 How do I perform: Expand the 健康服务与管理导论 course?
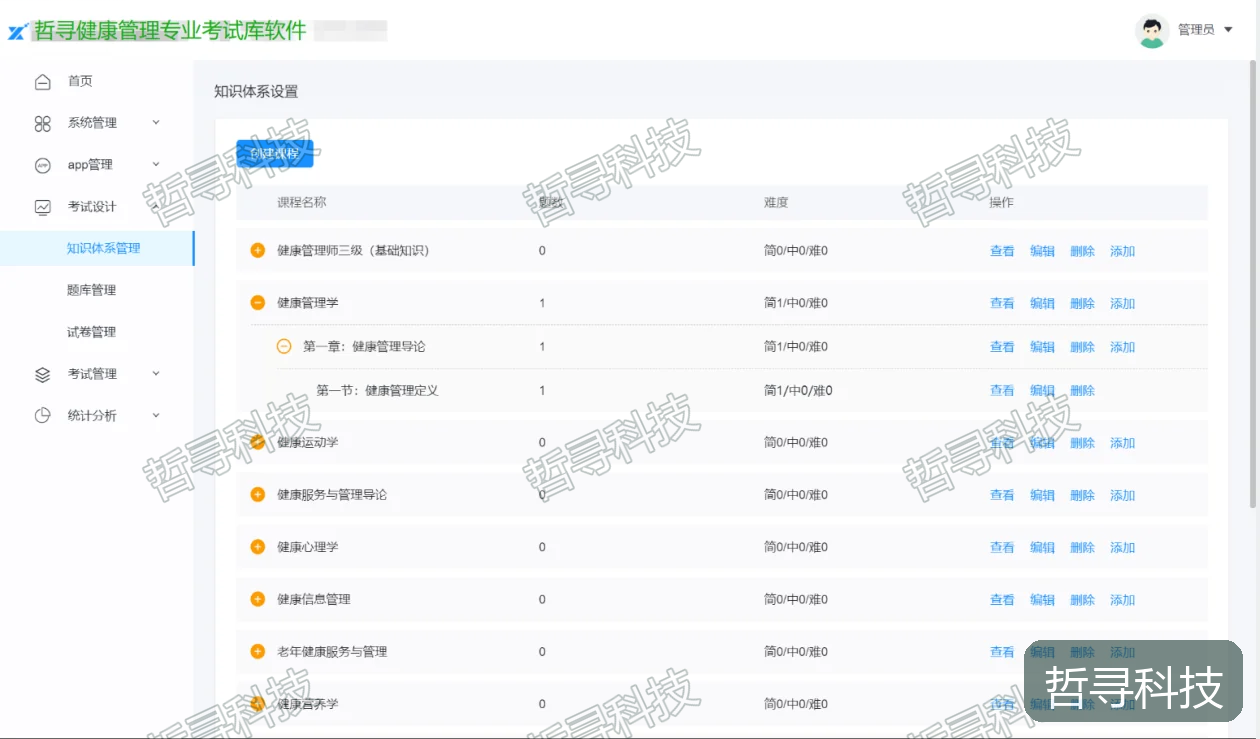(257, 494)
